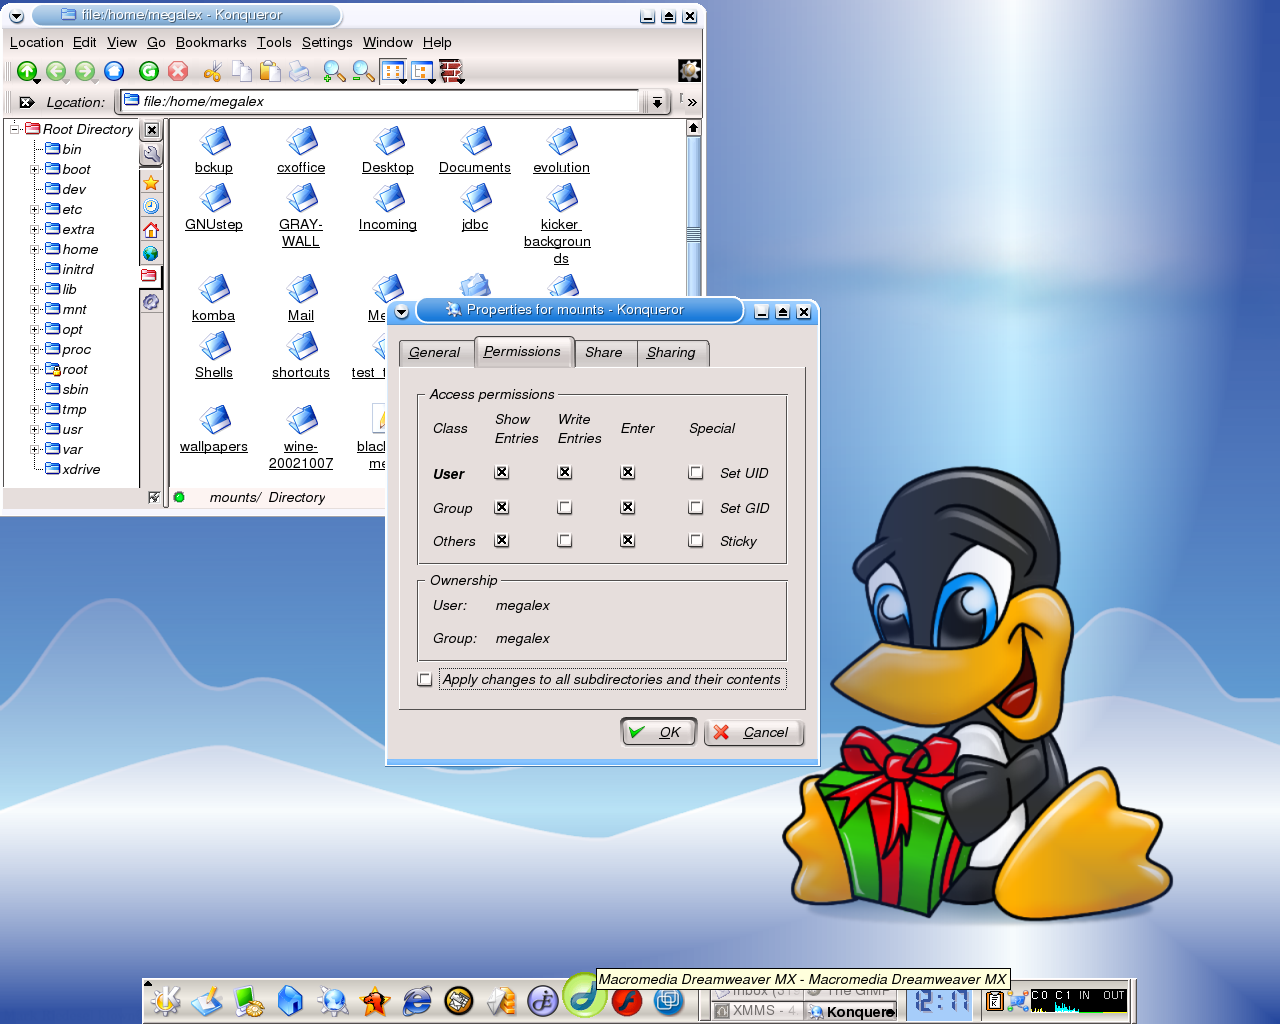Click the red brick wall toolbar icon
This screenshot has height=1024, width=1280.
(452, 71)
